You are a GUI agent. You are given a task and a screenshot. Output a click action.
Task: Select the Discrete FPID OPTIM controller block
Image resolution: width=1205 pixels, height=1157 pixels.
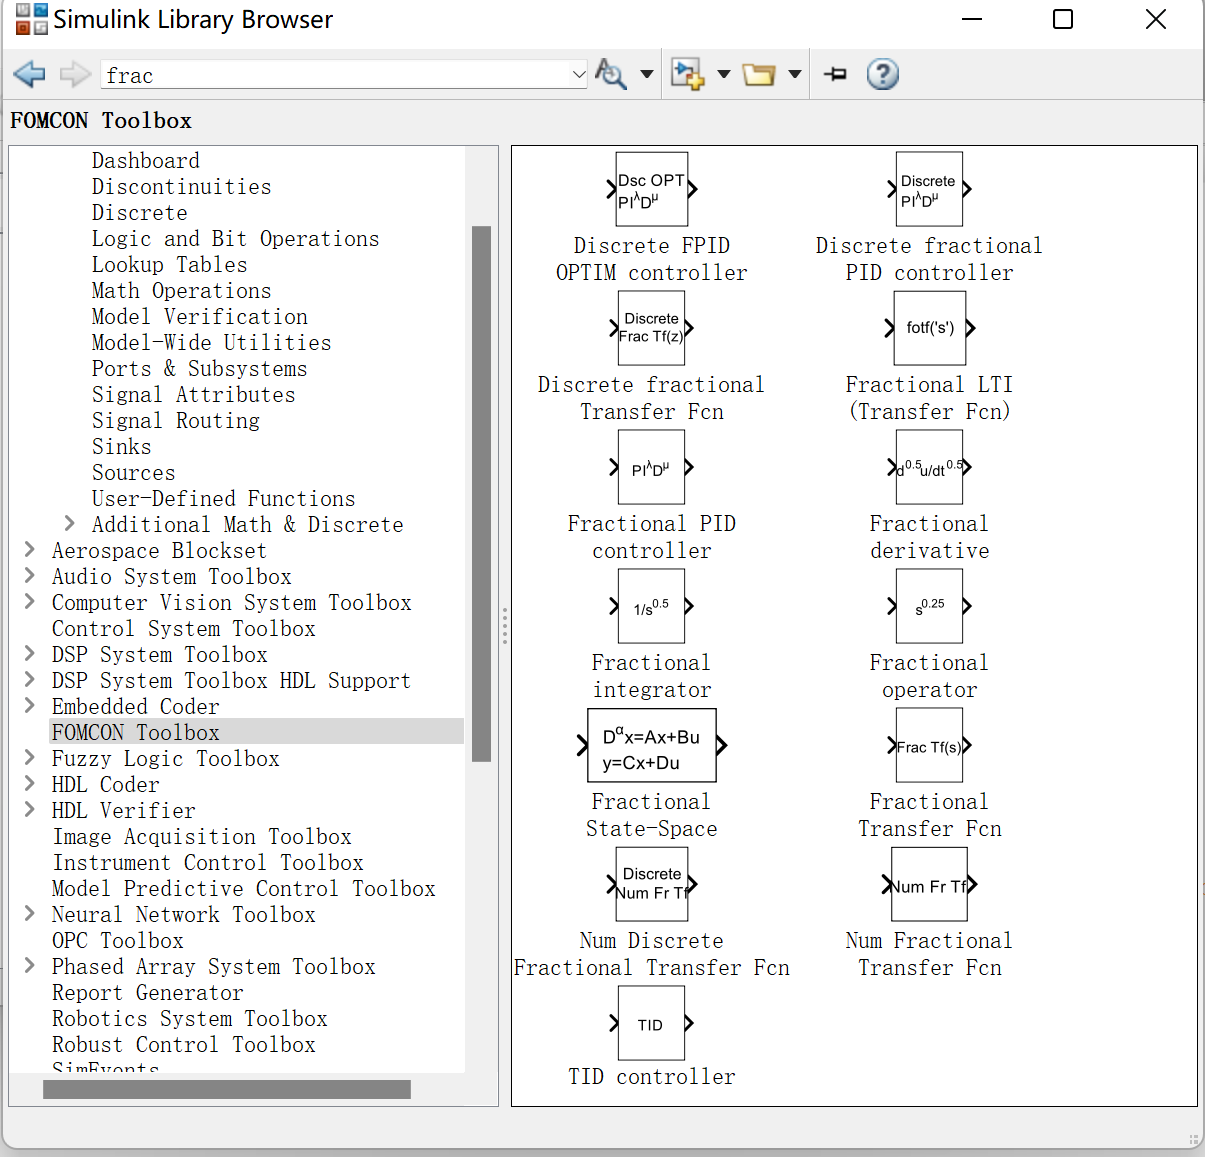(652, 189)
